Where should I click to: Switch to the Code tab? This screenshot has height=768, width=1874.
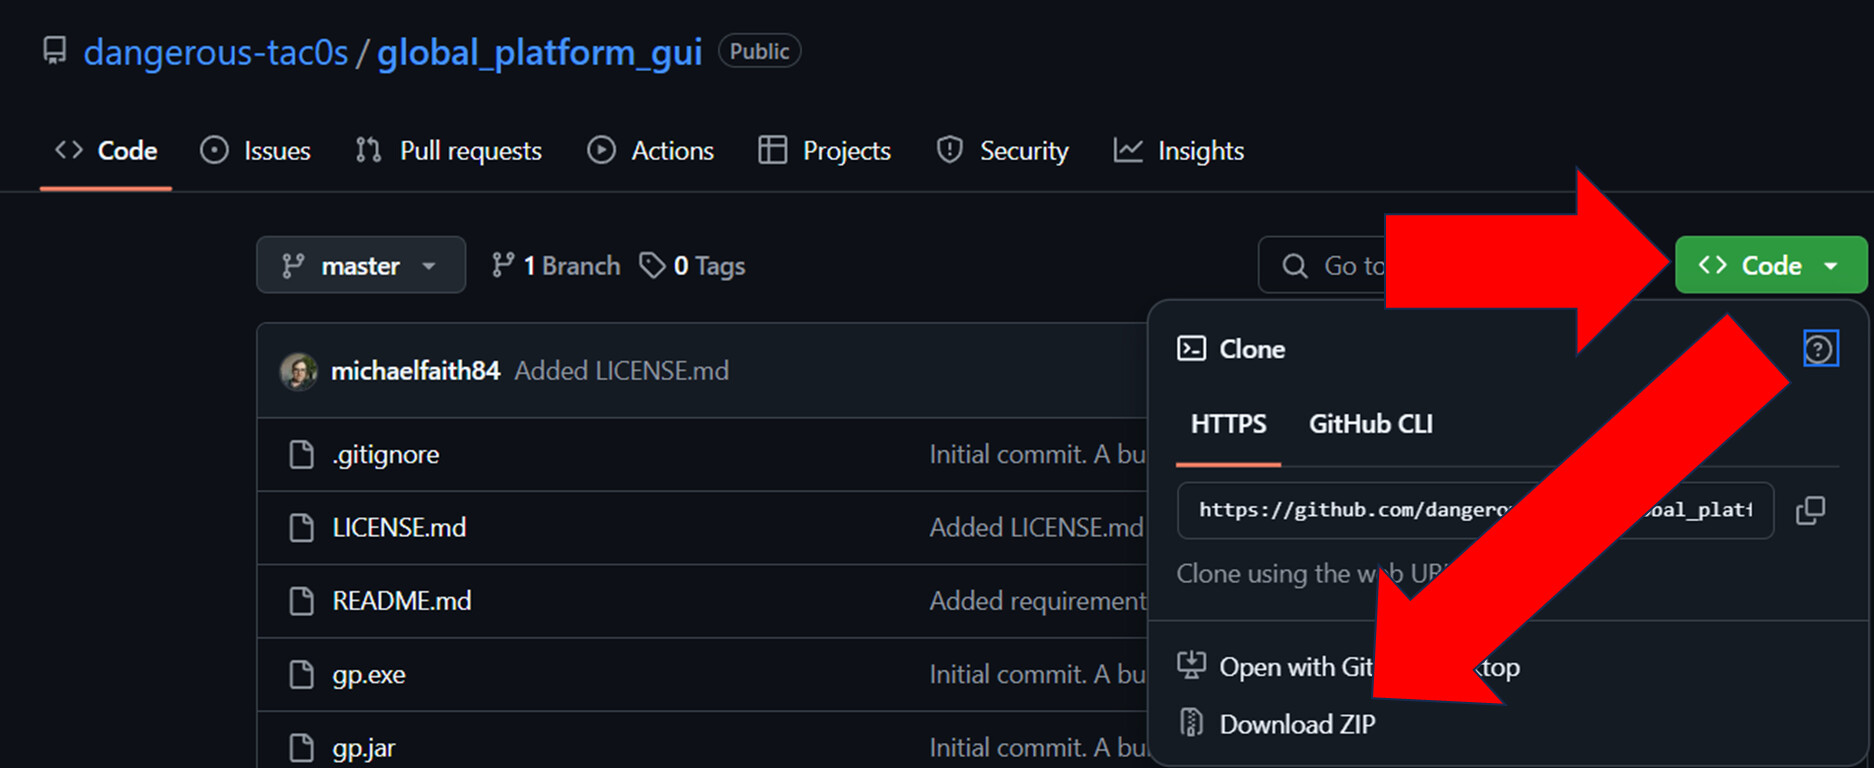click(106, 151)
